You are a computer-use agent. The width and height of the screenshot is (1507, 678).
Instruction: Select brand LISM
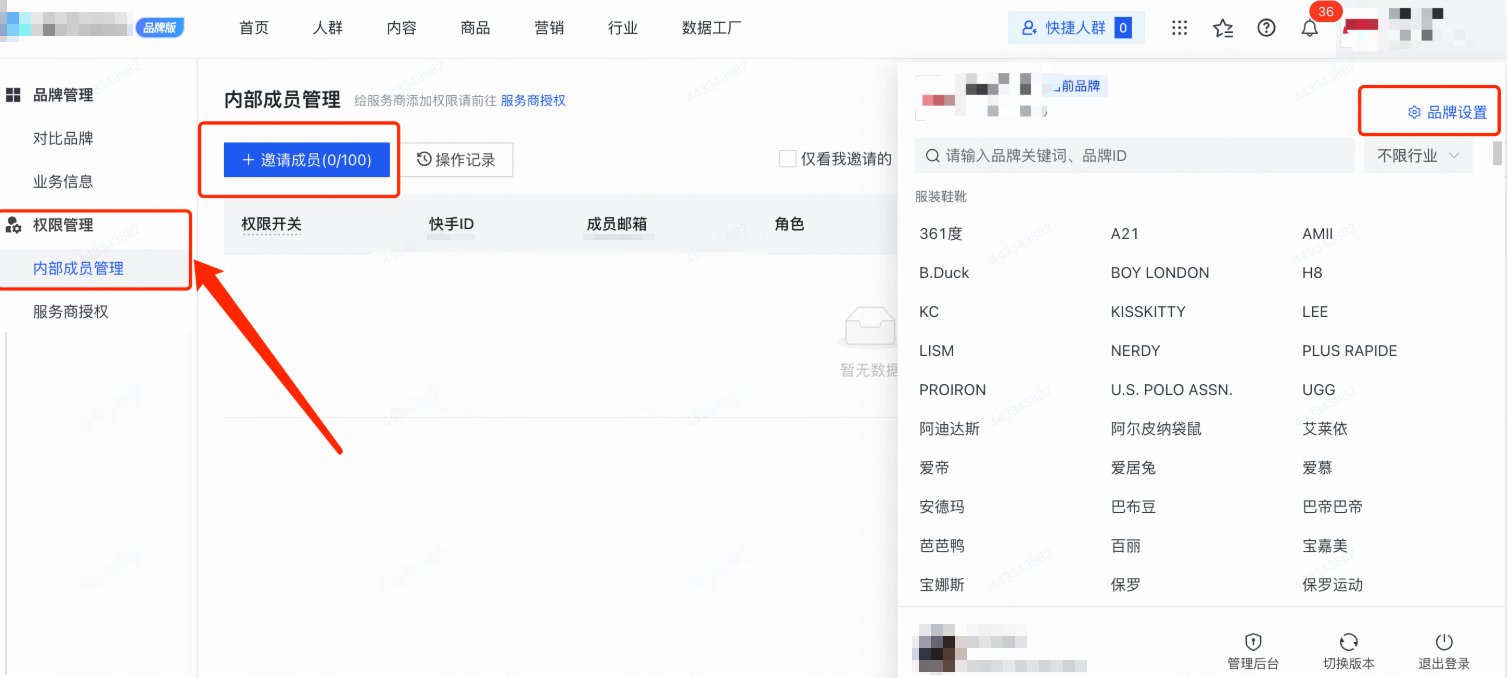click(x=937, y=351)
